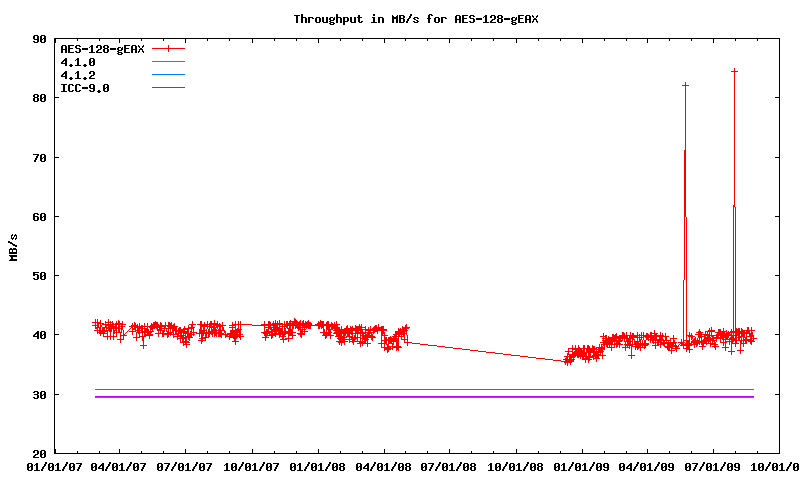Click the gray line sample beside 4.1.0
Image resolution: width=800 pixels, height=480 pixels.
pos(169,62)
